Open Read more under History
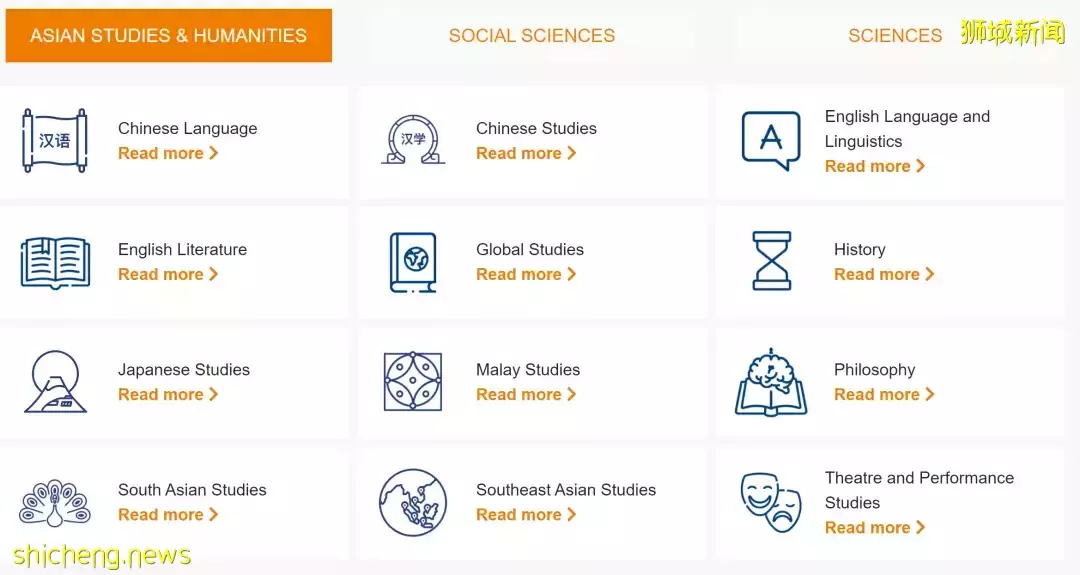This screenshot has height=575, width=1080. pos(884,274)
